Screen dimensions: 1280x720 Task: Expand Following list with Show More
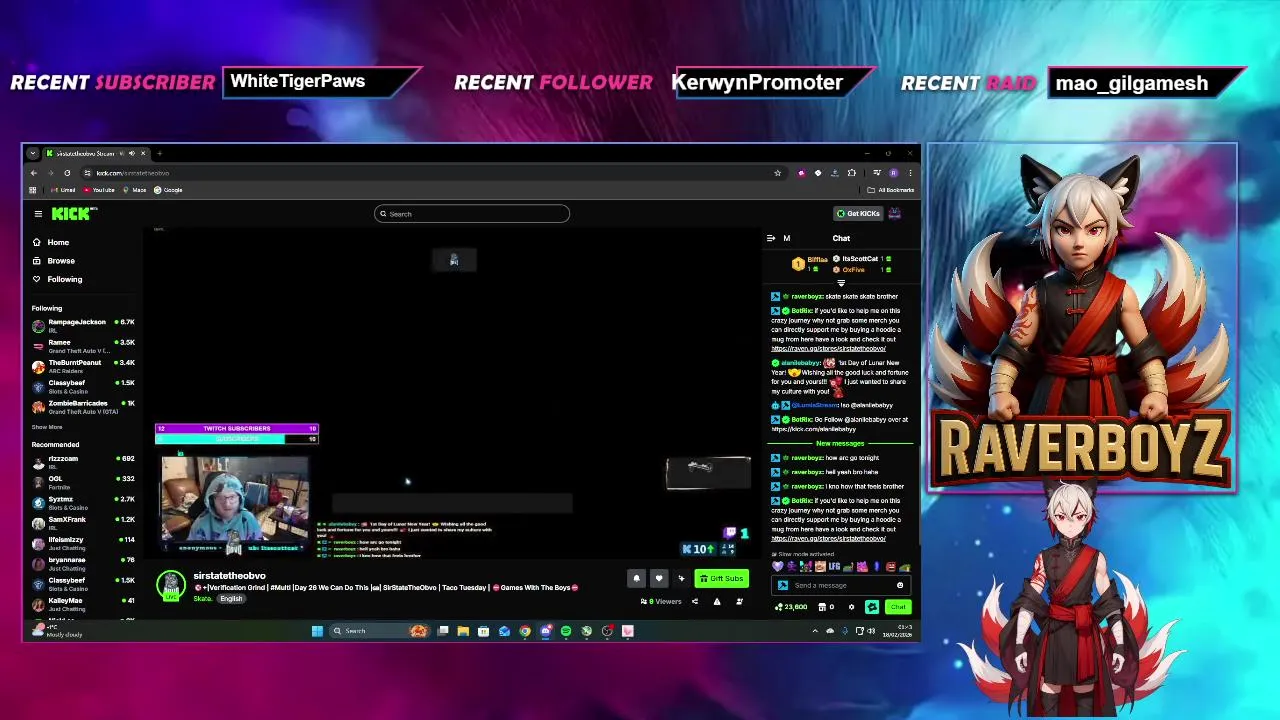point(47,427)
